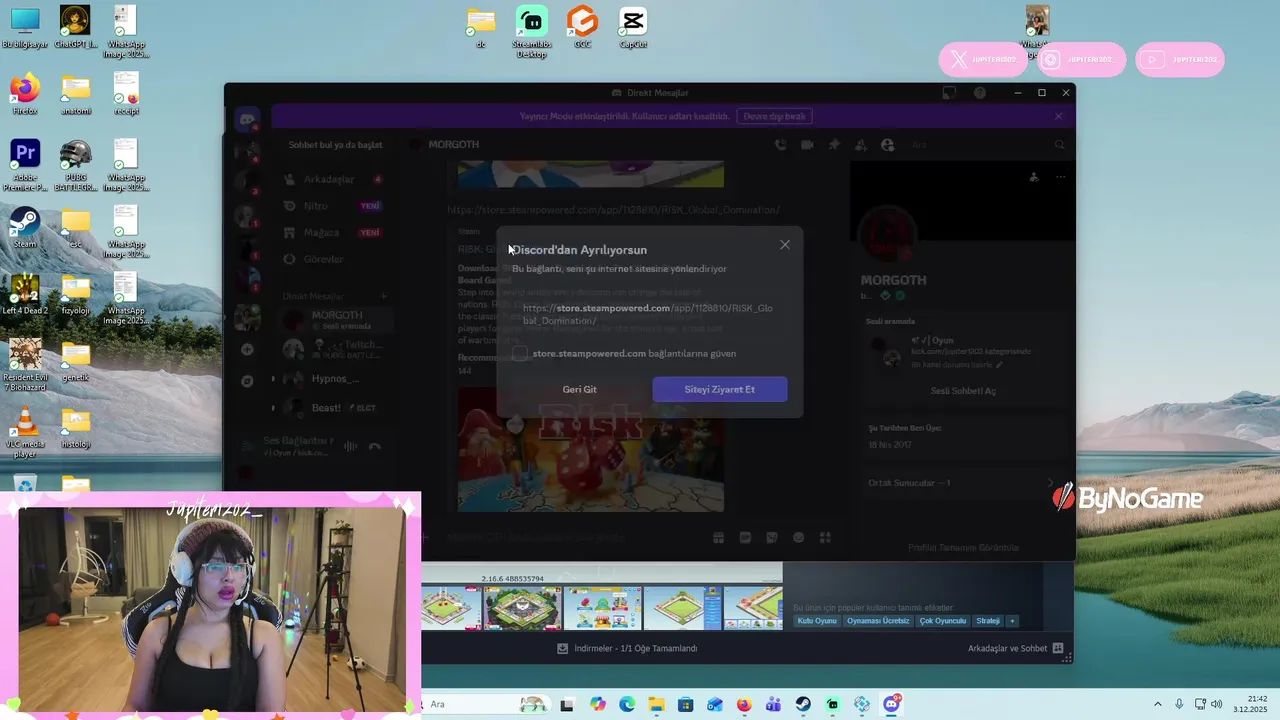Select the Beast! direct message
This screenshot has height=720, width=1280.
[x=334, y=408]
